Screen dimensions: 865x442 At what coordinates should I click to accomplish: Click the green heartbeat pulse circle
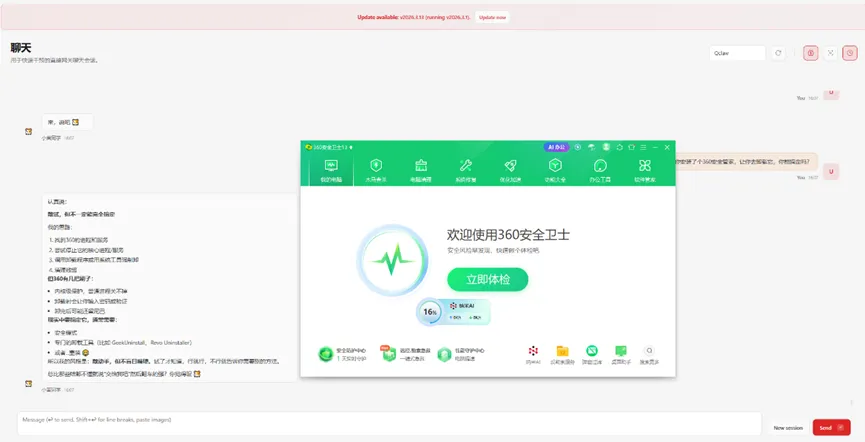[392, 259]
